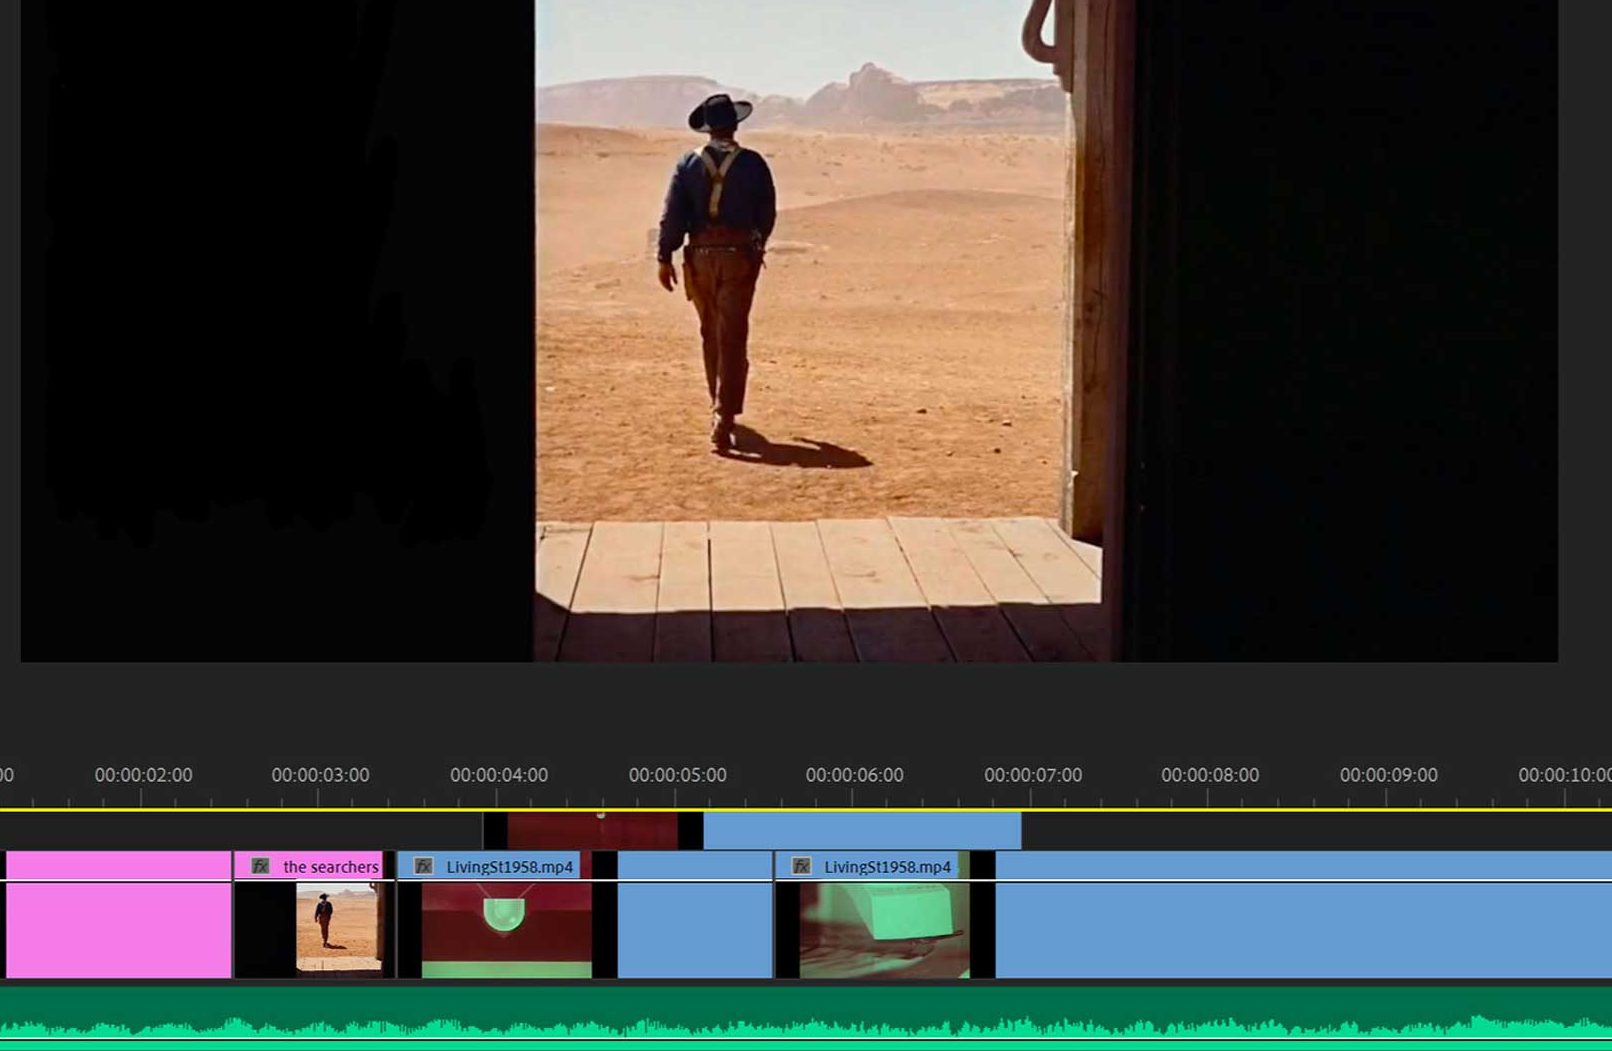Select 'the searchers' clip label
Image resolution: width=1612 pixels, height=1051 pixels.
coord(331,866)
